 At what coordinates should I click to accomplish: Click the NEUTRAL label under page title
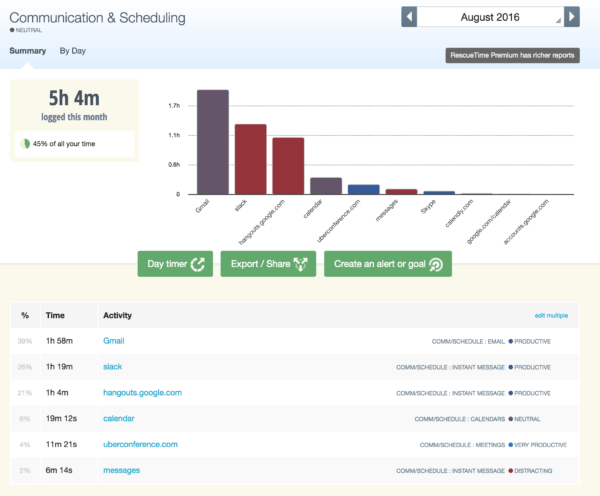pos(29,30)
